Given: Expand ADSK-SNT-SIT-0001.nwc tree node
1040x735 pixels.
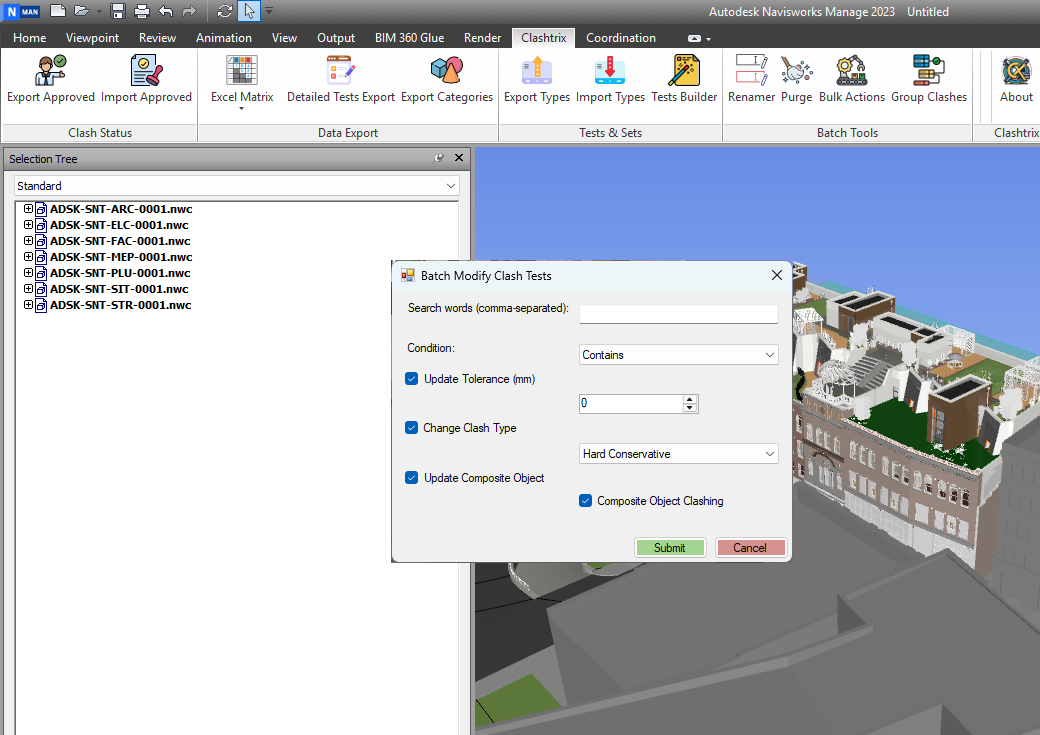Looking at the screenshot, I should coord(29,288).
